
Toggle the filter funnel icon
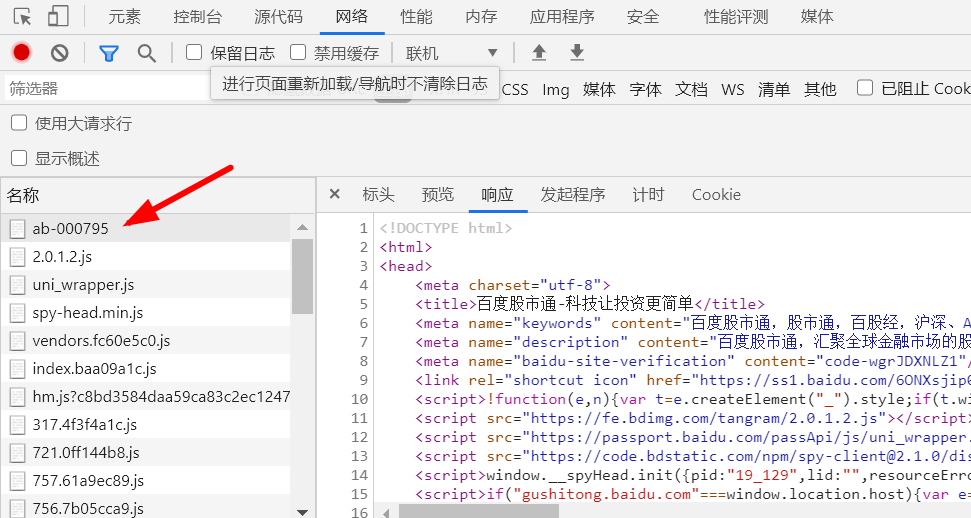tap(109, 53)
